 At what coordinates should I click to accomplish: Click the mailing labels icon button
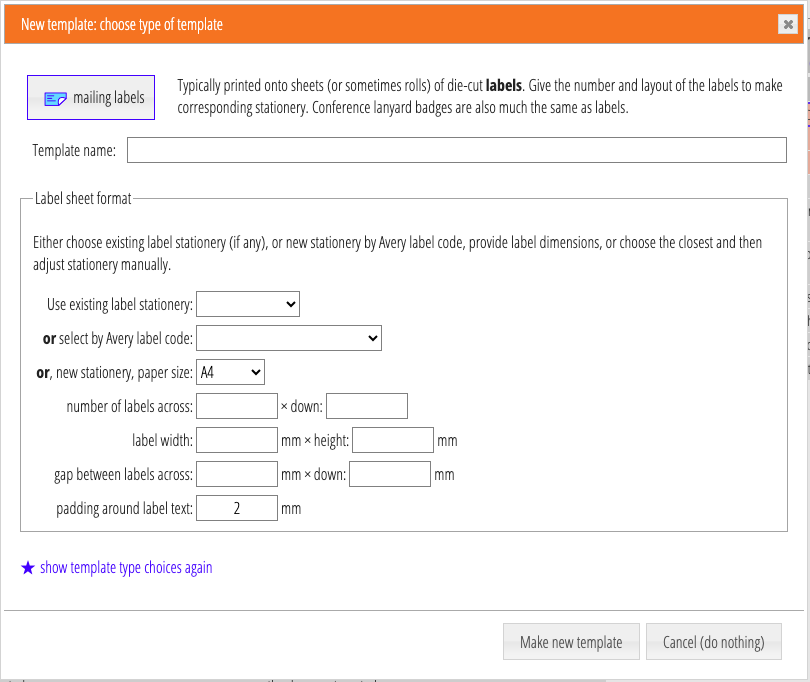(x=91, y=98)
